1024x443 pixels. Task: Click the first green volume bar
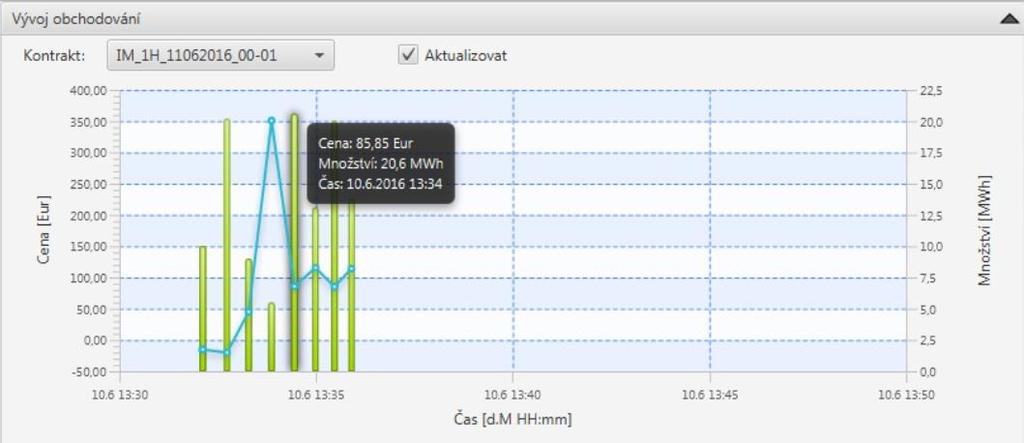click(x=202, y=308)
